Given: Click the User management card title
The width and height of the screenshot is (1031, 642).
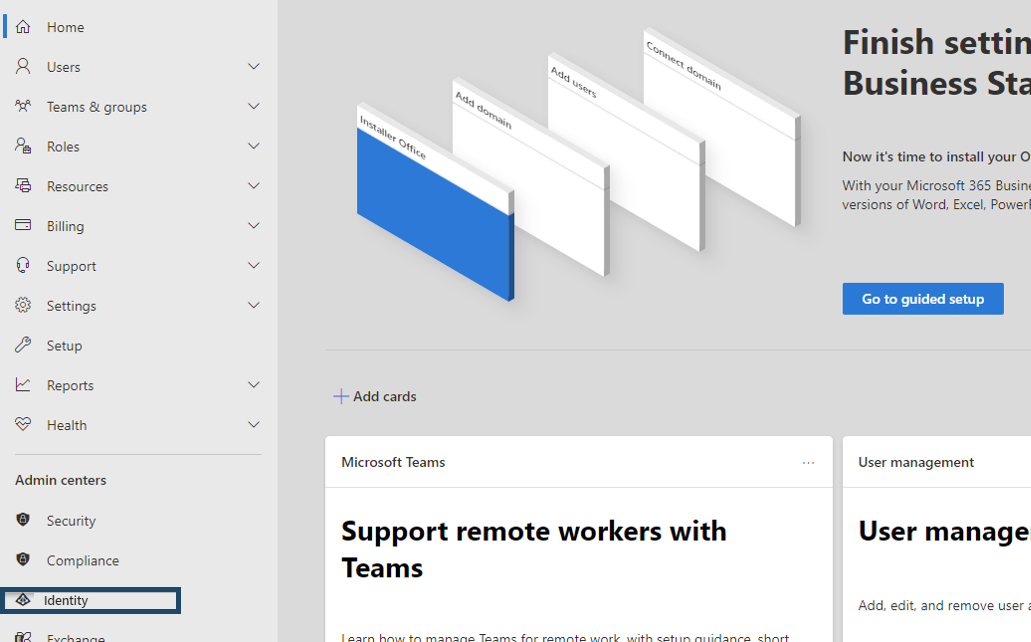Looking at the screenshot, I should (x=916, y=462).
